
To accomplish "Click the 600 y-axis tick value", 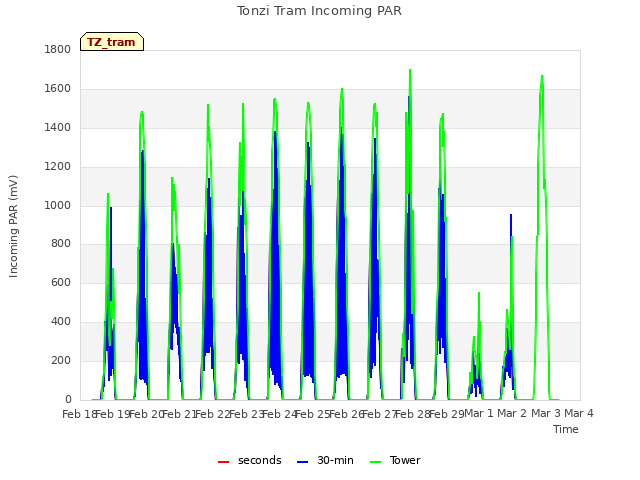I will coord(61,282).
